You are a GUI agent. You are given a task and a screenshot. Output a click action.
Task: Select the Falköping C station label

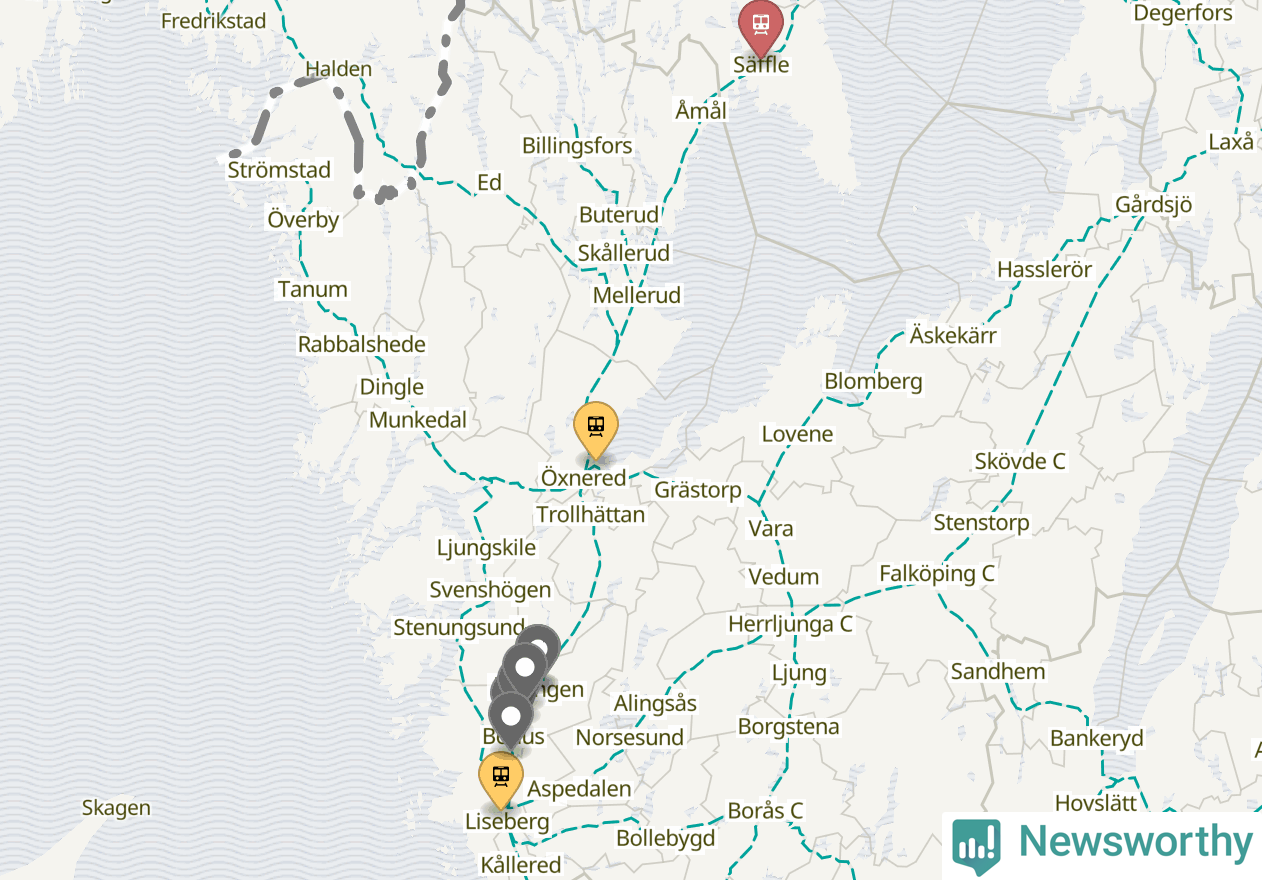click(x=937, y=574)
